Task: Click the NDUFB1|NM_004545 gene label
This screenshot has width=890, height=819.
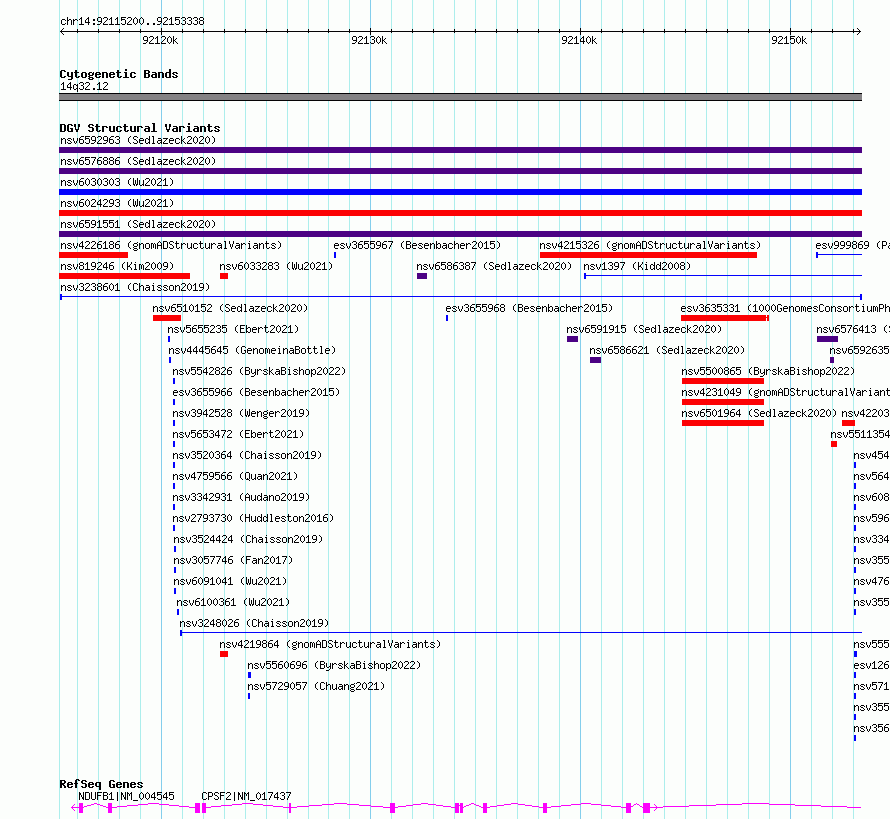Action: 126,796
